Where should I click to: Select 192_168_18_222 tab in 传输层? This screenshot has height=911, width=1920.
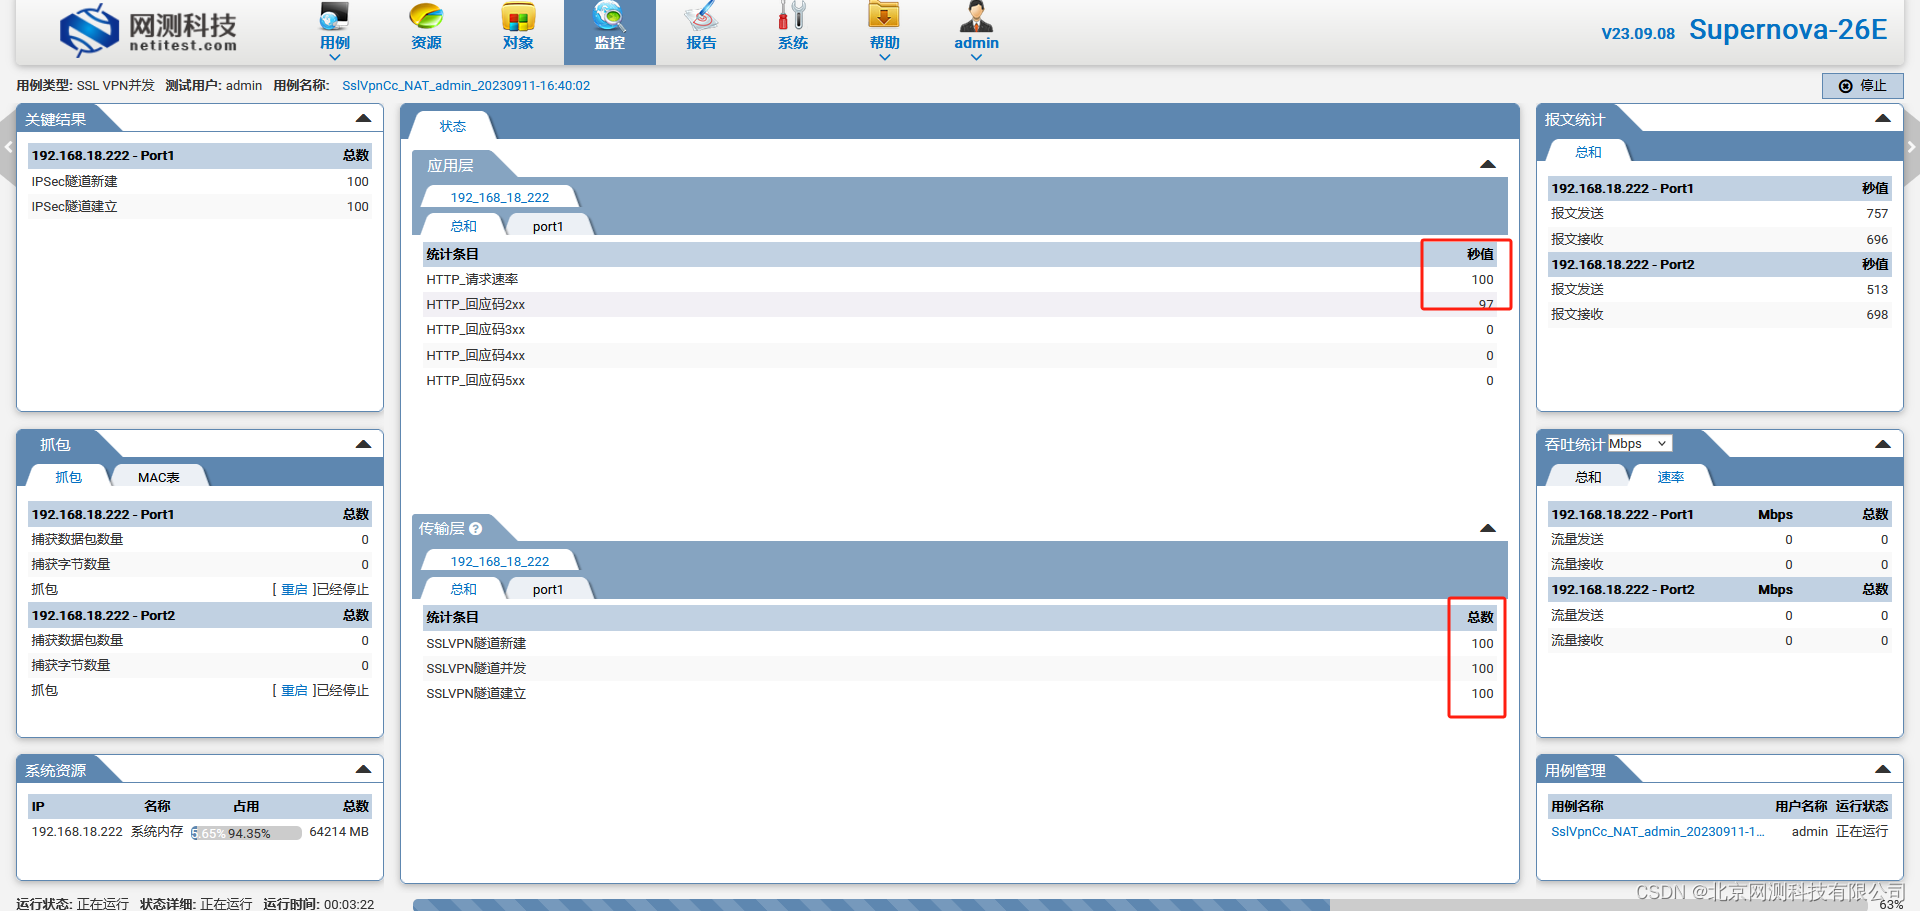tap(499, 562)
